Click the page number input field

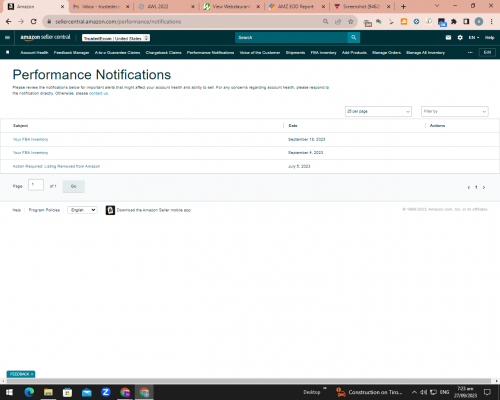36,185
